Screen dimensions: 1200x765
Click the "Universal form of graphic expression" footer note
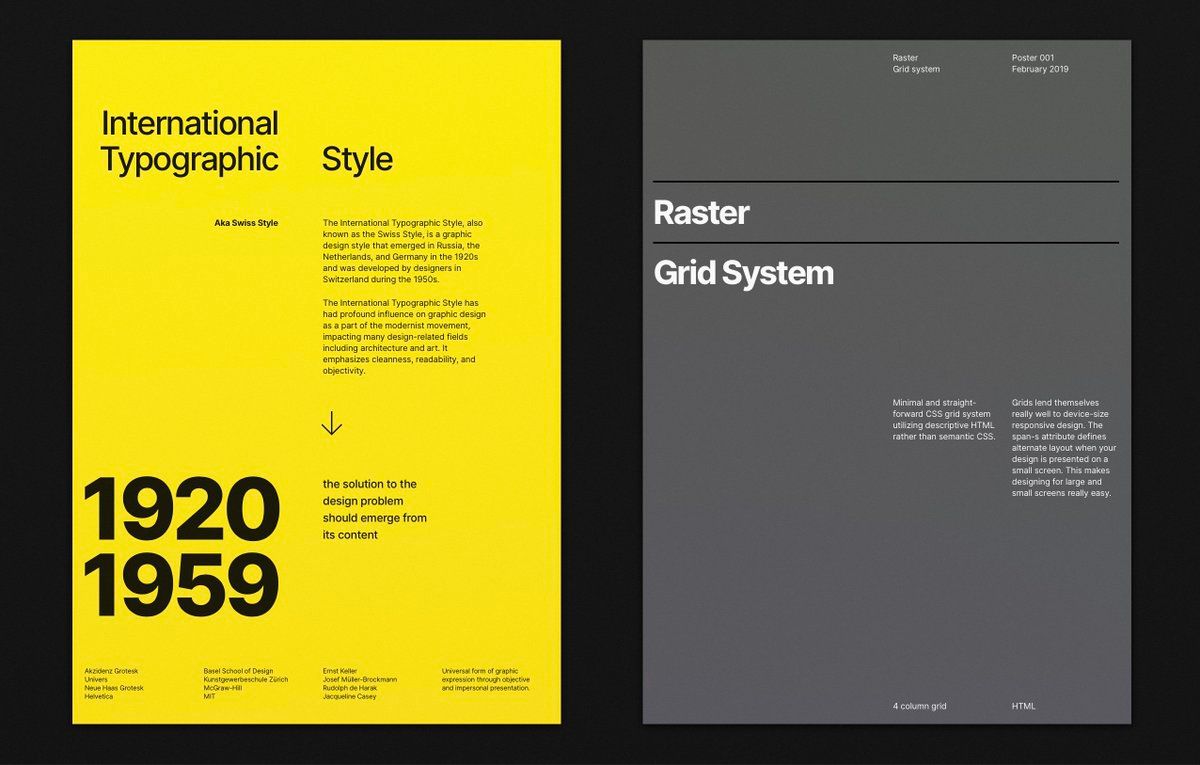click(x=486, y=679)
